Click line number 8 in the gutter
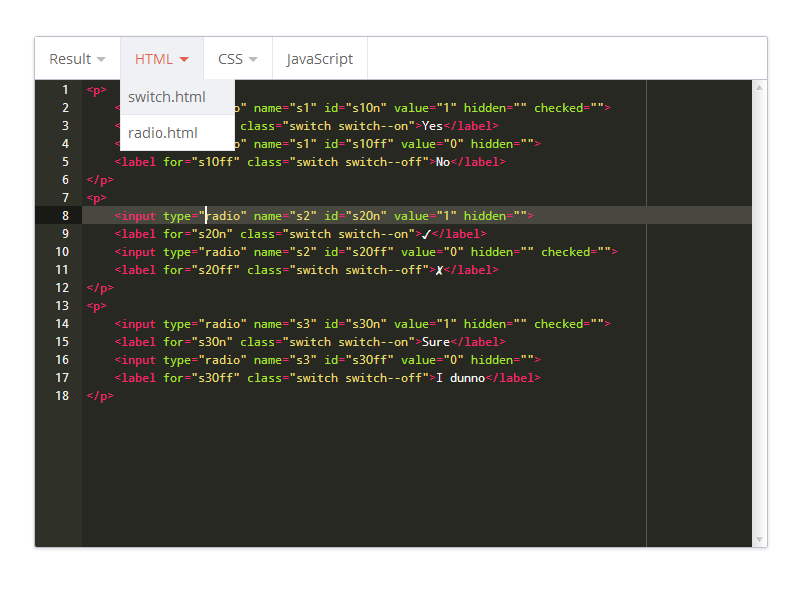Viewport: 800px width, 600px height. tap(65, 216)
